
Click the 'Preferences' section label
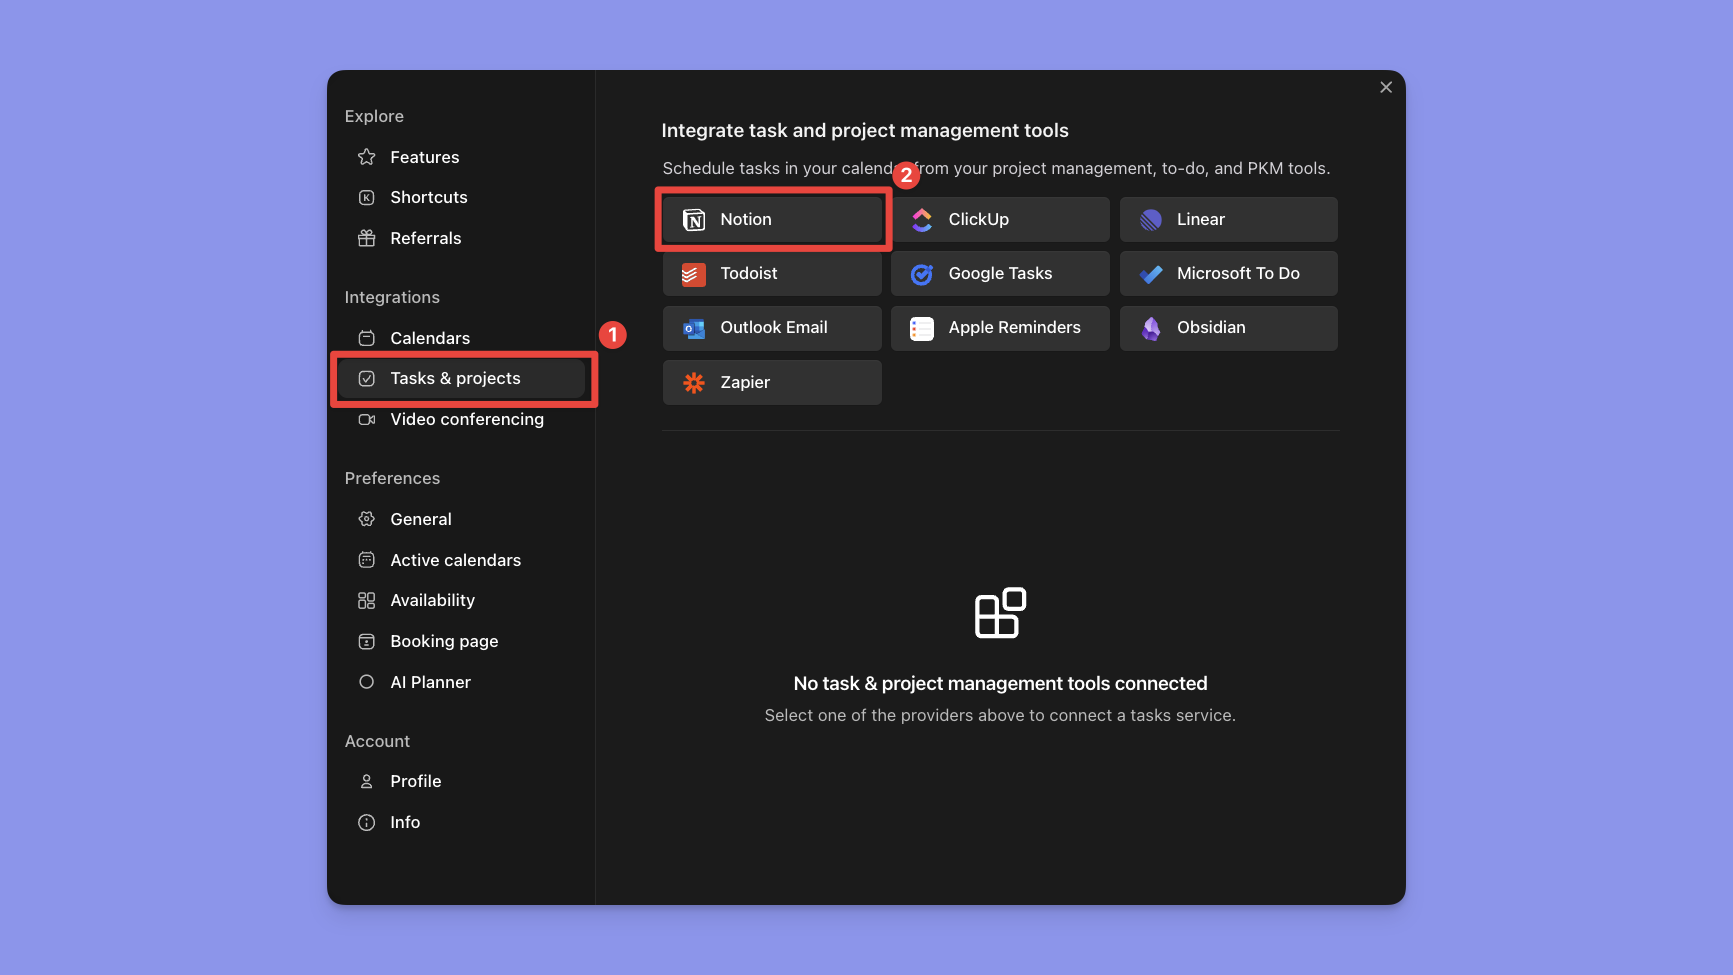[x=392, y=479]
